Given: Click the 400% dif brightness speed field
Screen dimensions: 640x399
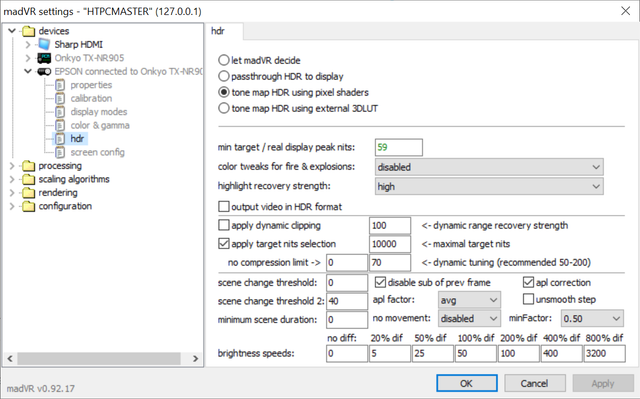Looking at the screenshot, I should [562, 353].
